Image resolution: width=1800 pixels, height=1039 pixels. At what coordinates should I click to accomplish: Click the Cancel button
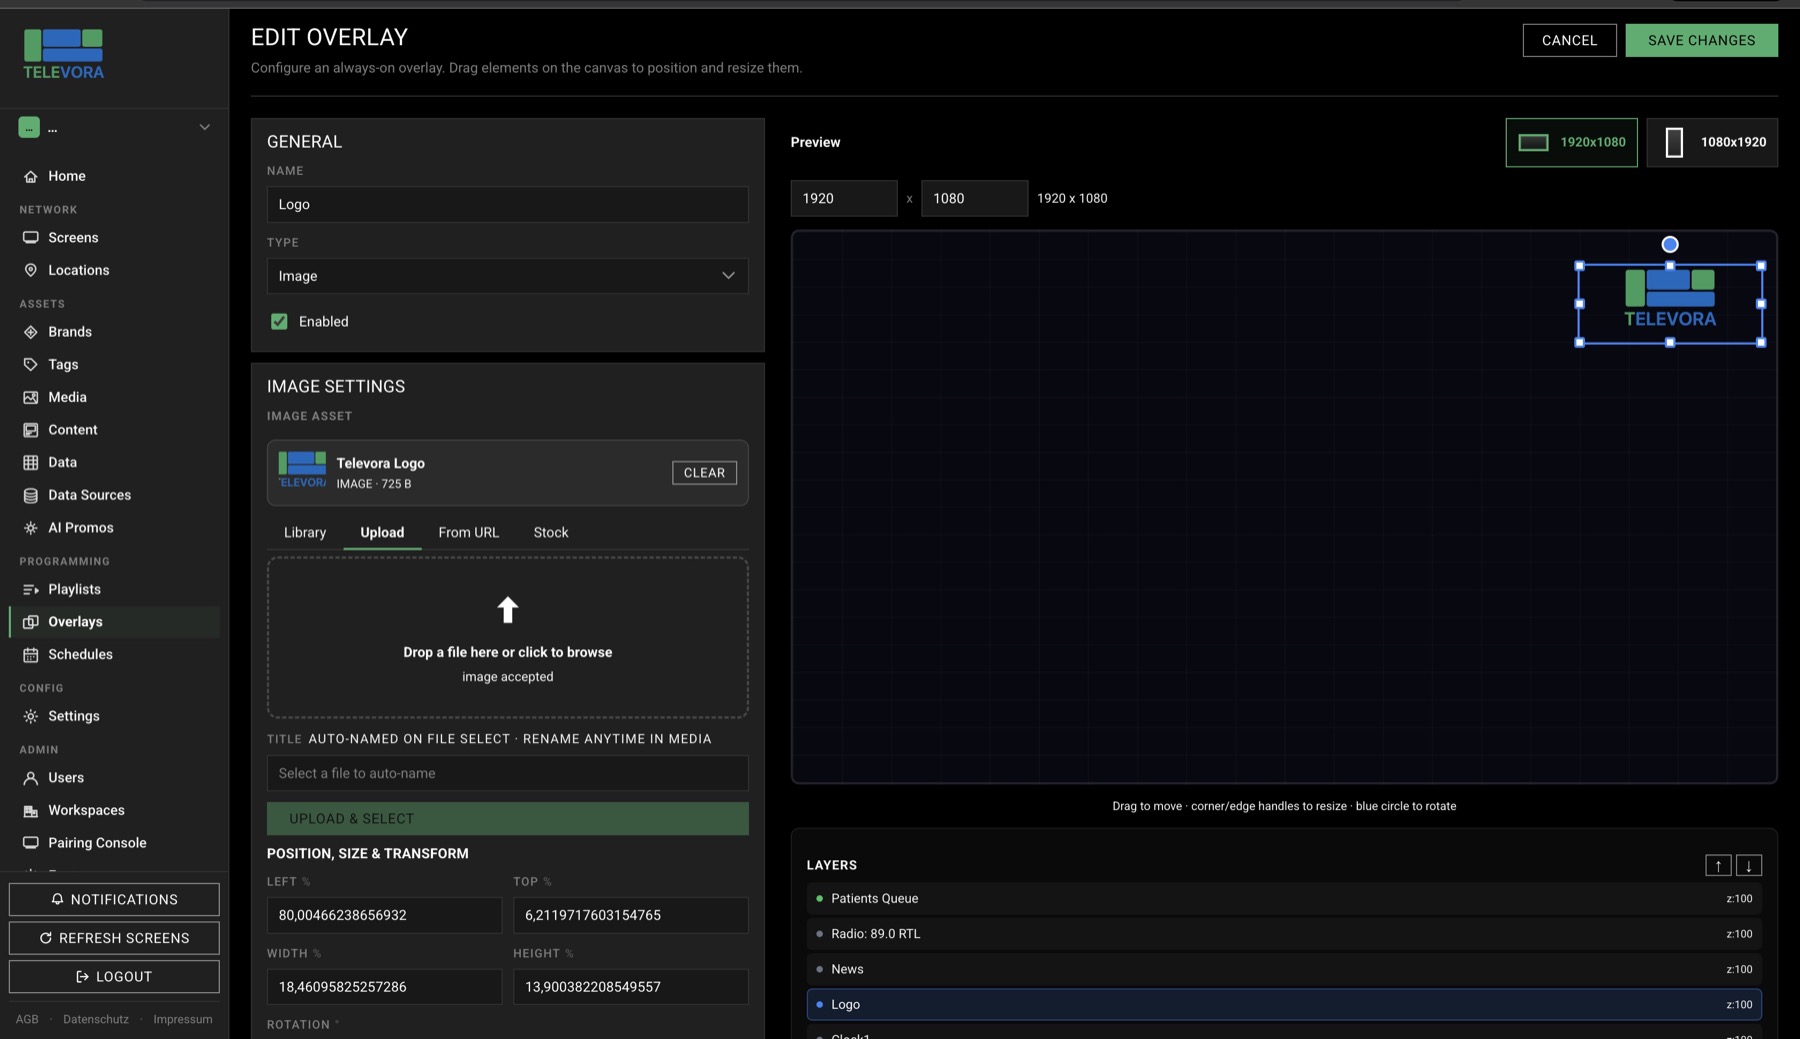pos(1569,40)
